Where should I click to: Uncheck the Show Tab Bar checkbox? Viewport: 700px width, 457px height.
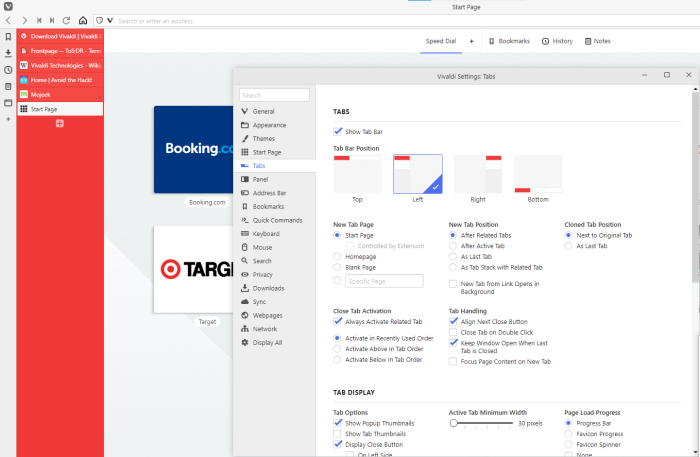pyautogui.click(x=338, y=131)
